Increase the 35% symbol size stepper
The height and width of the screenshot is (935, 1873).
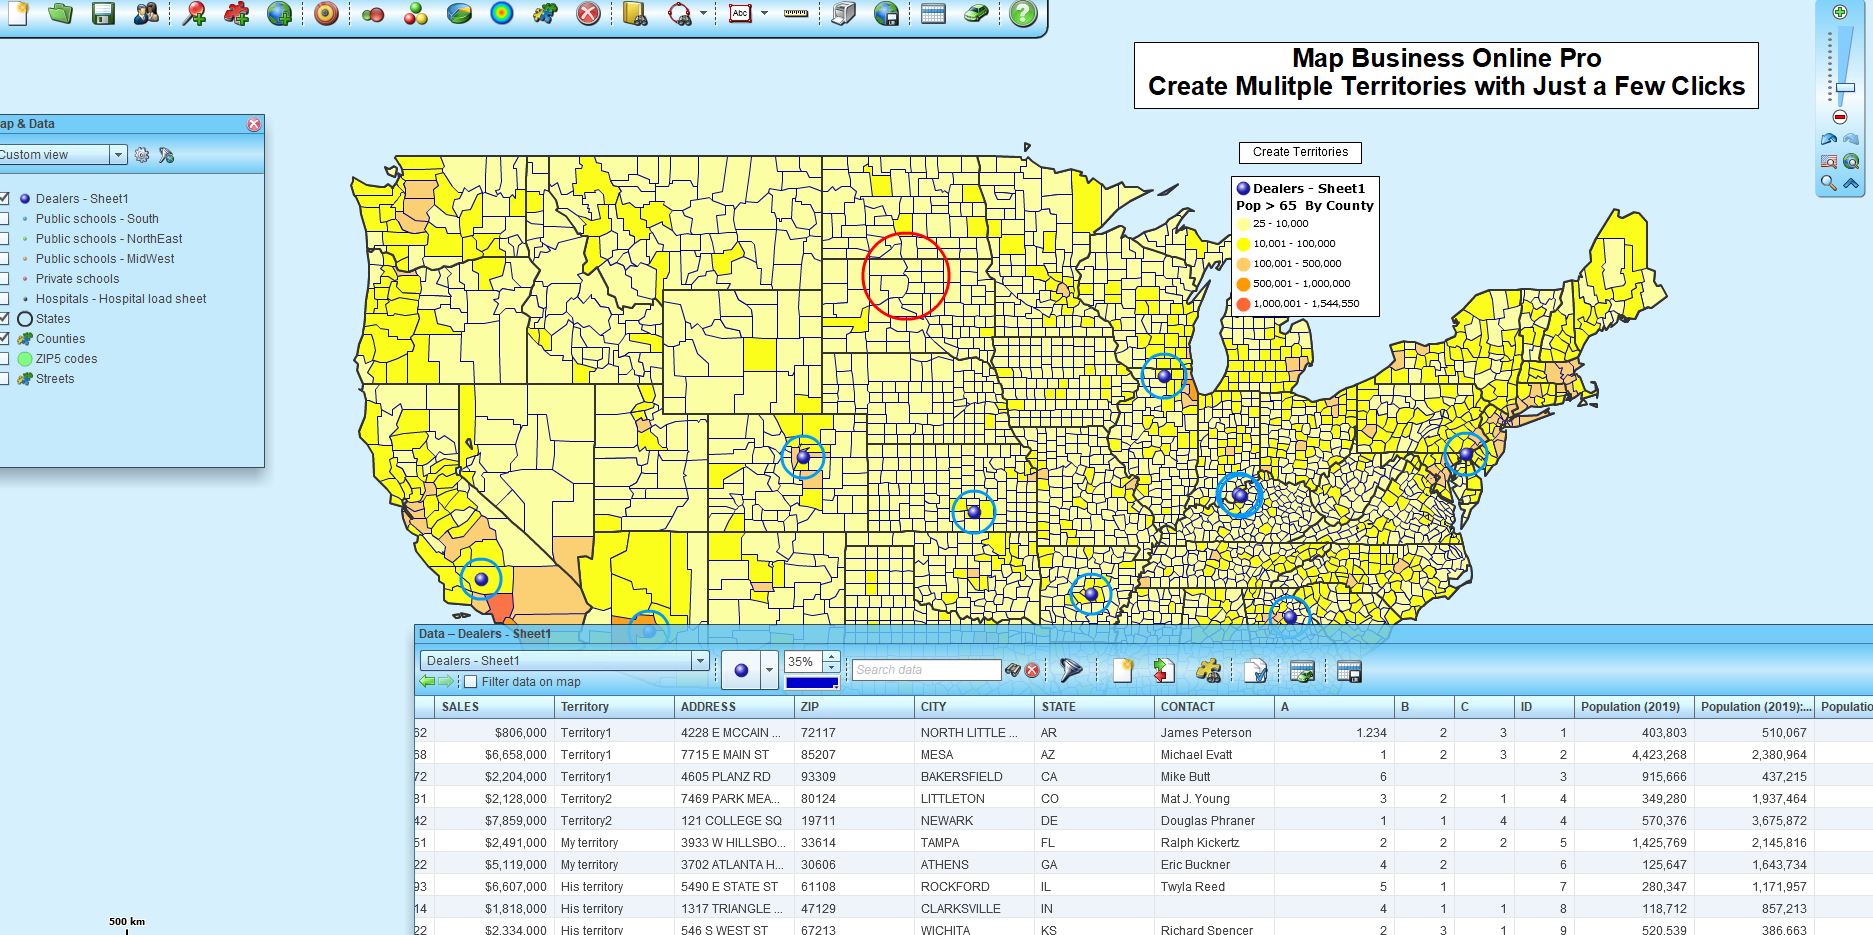(x=831, y=657)
